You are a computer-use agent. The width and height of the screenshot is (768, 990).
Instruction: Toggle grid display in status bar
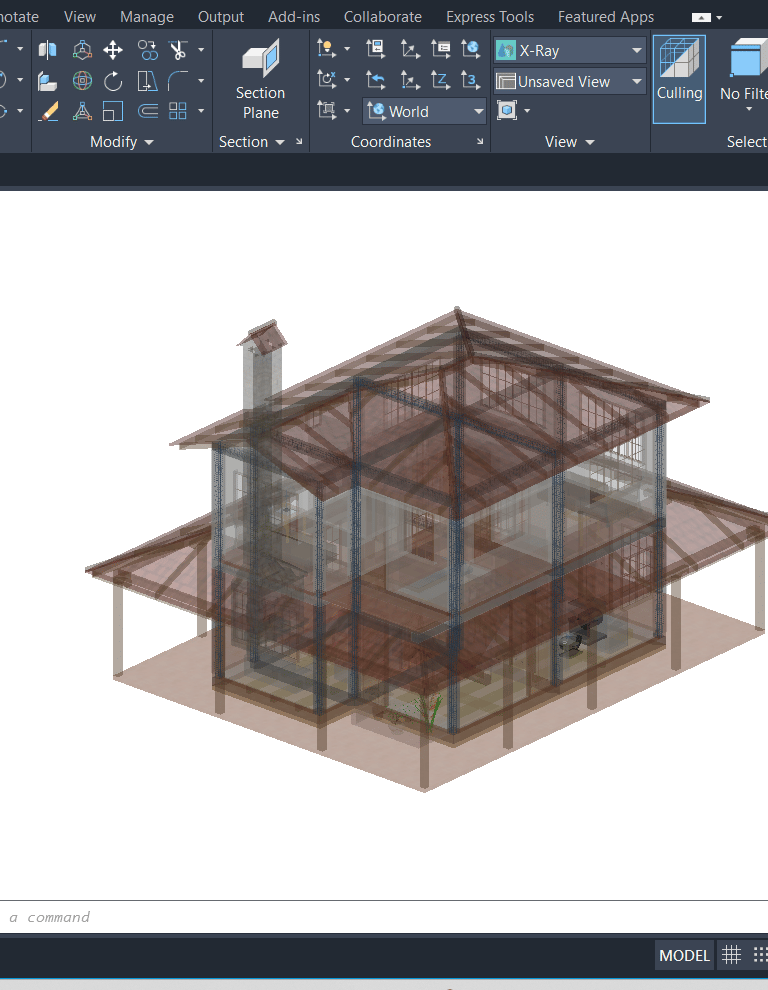point(731,955)
